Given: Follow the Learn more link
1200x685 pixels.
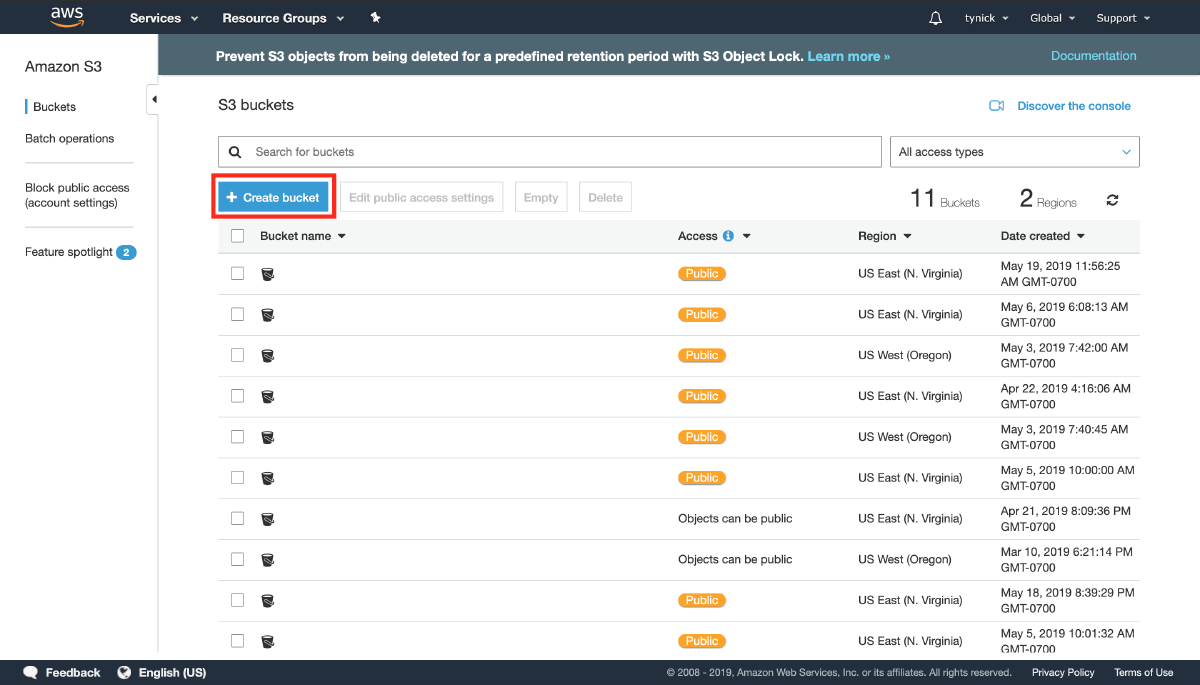Looking at the screenshot, I should point(848,56).
